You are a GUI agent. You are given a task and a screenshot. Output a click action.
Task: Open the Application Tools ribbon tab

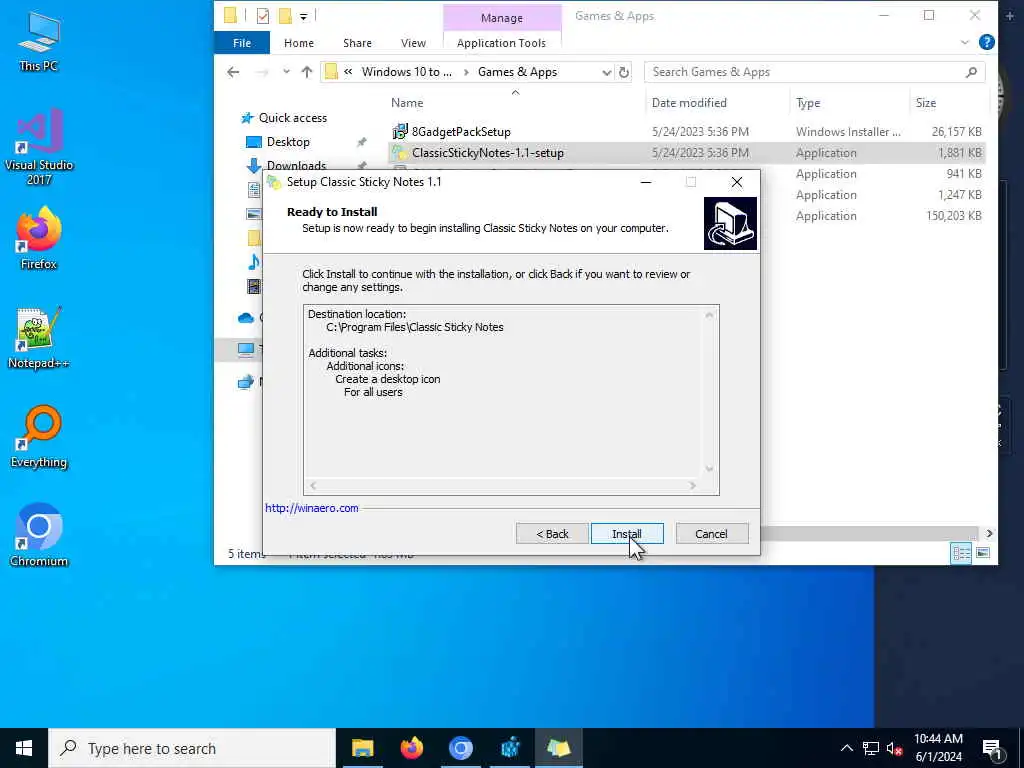point(502,43)
